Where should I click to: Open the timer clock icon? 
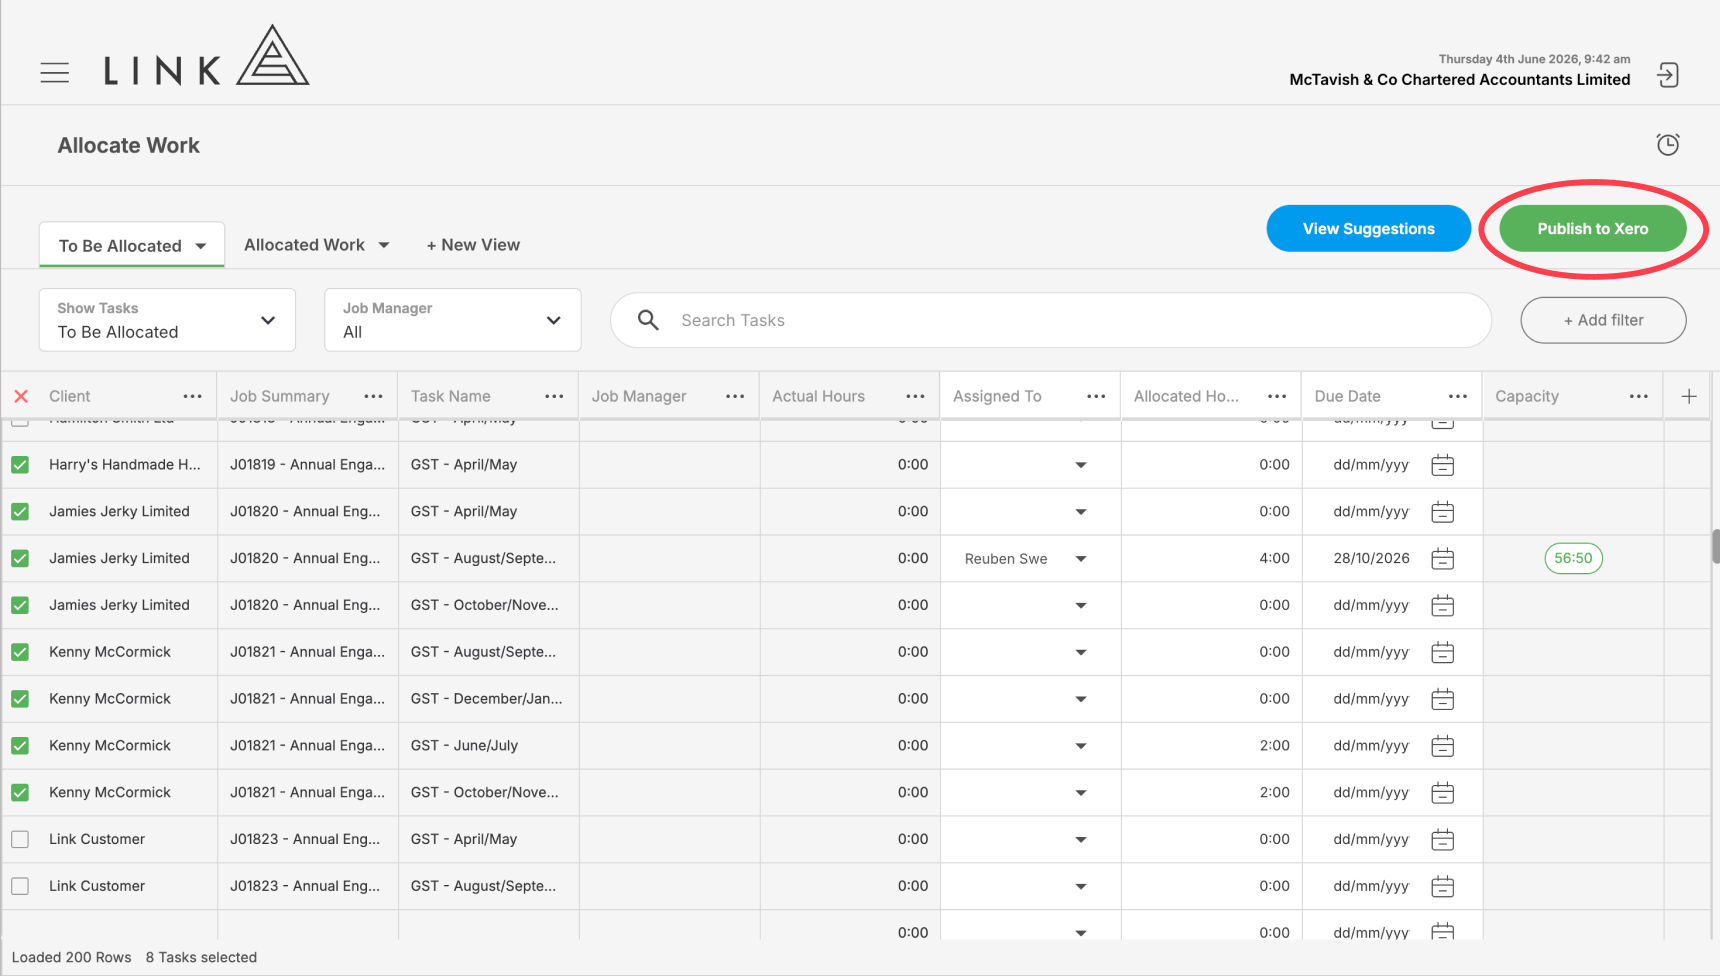point(1667,145)
